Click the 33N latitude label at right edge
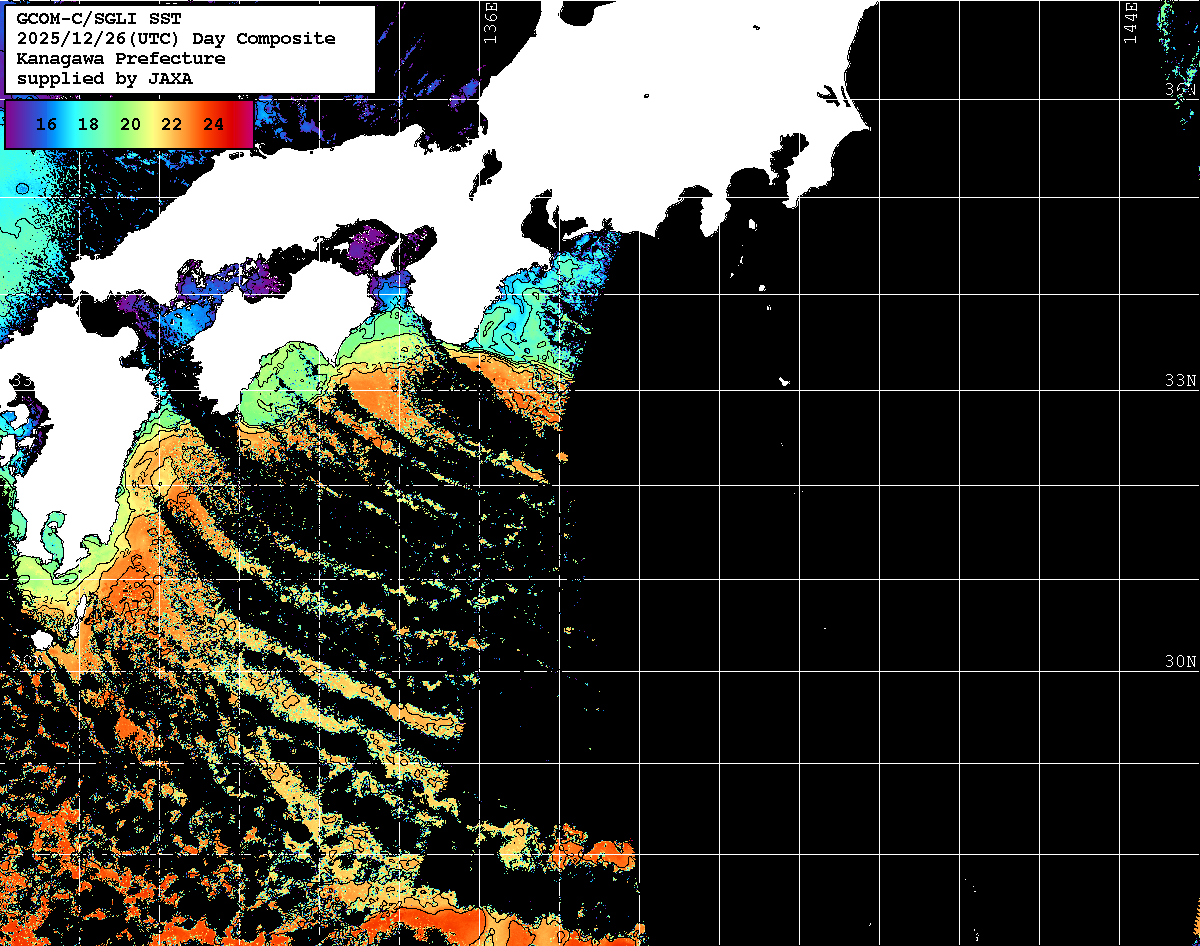Screen dimensions: 1200x946 click(1180, 381)
